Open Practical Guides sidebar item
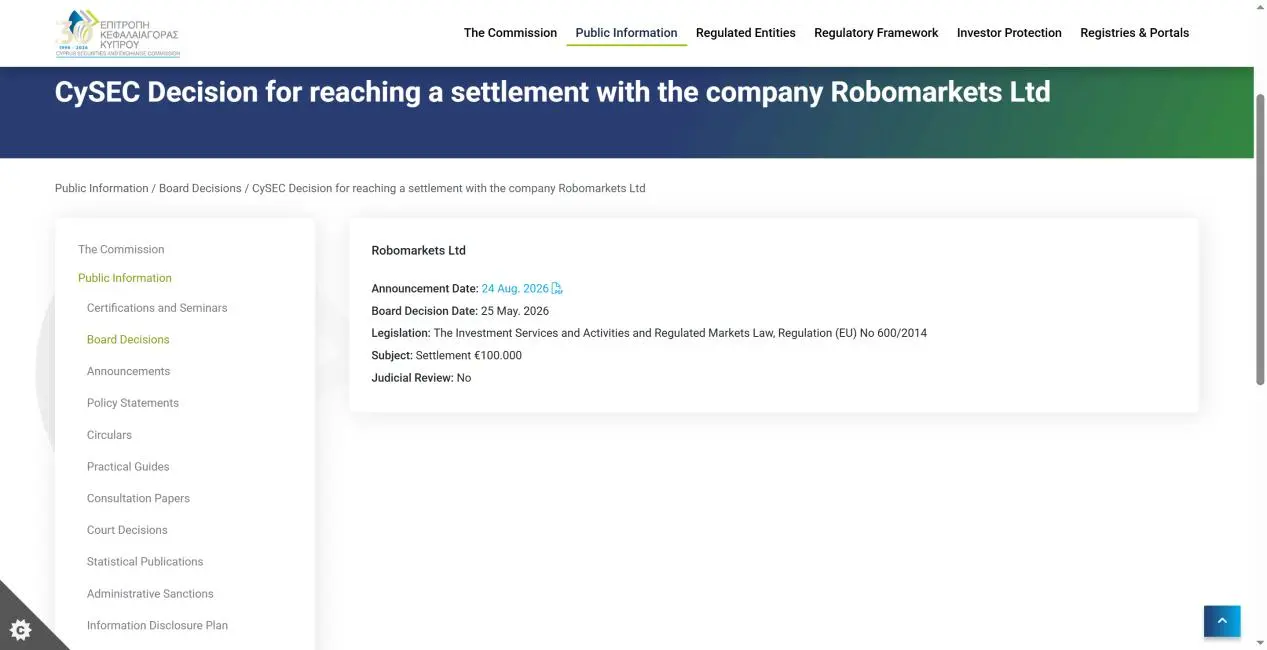This screenshot has width=1267, height=650. [128, 467]
